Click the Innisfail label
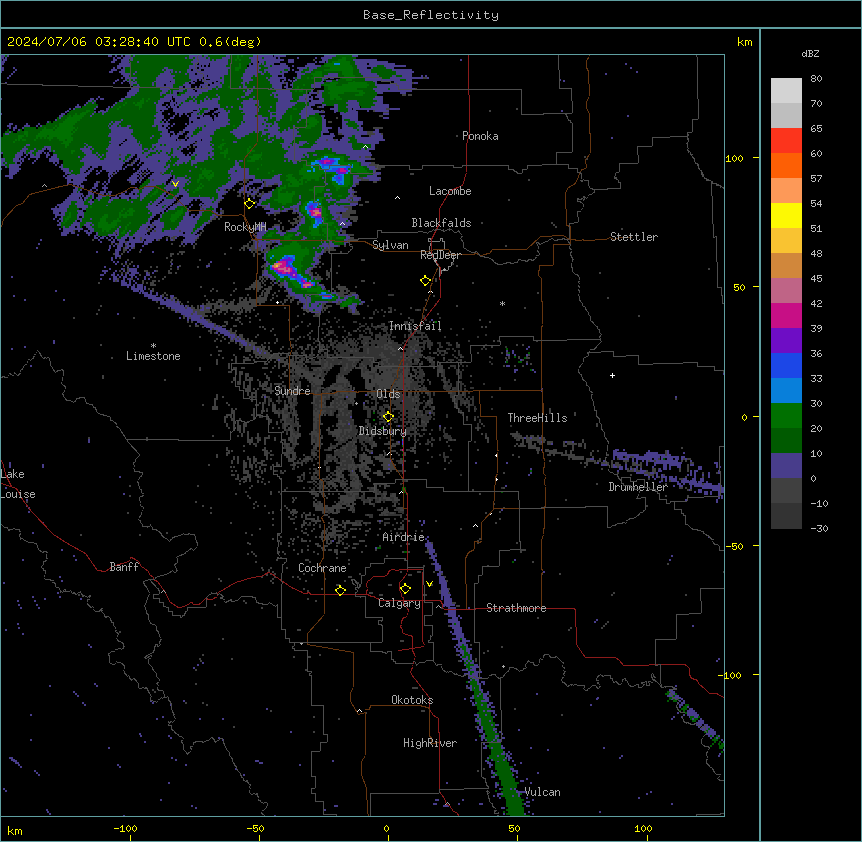862x842 pixels. click(415, 326)
